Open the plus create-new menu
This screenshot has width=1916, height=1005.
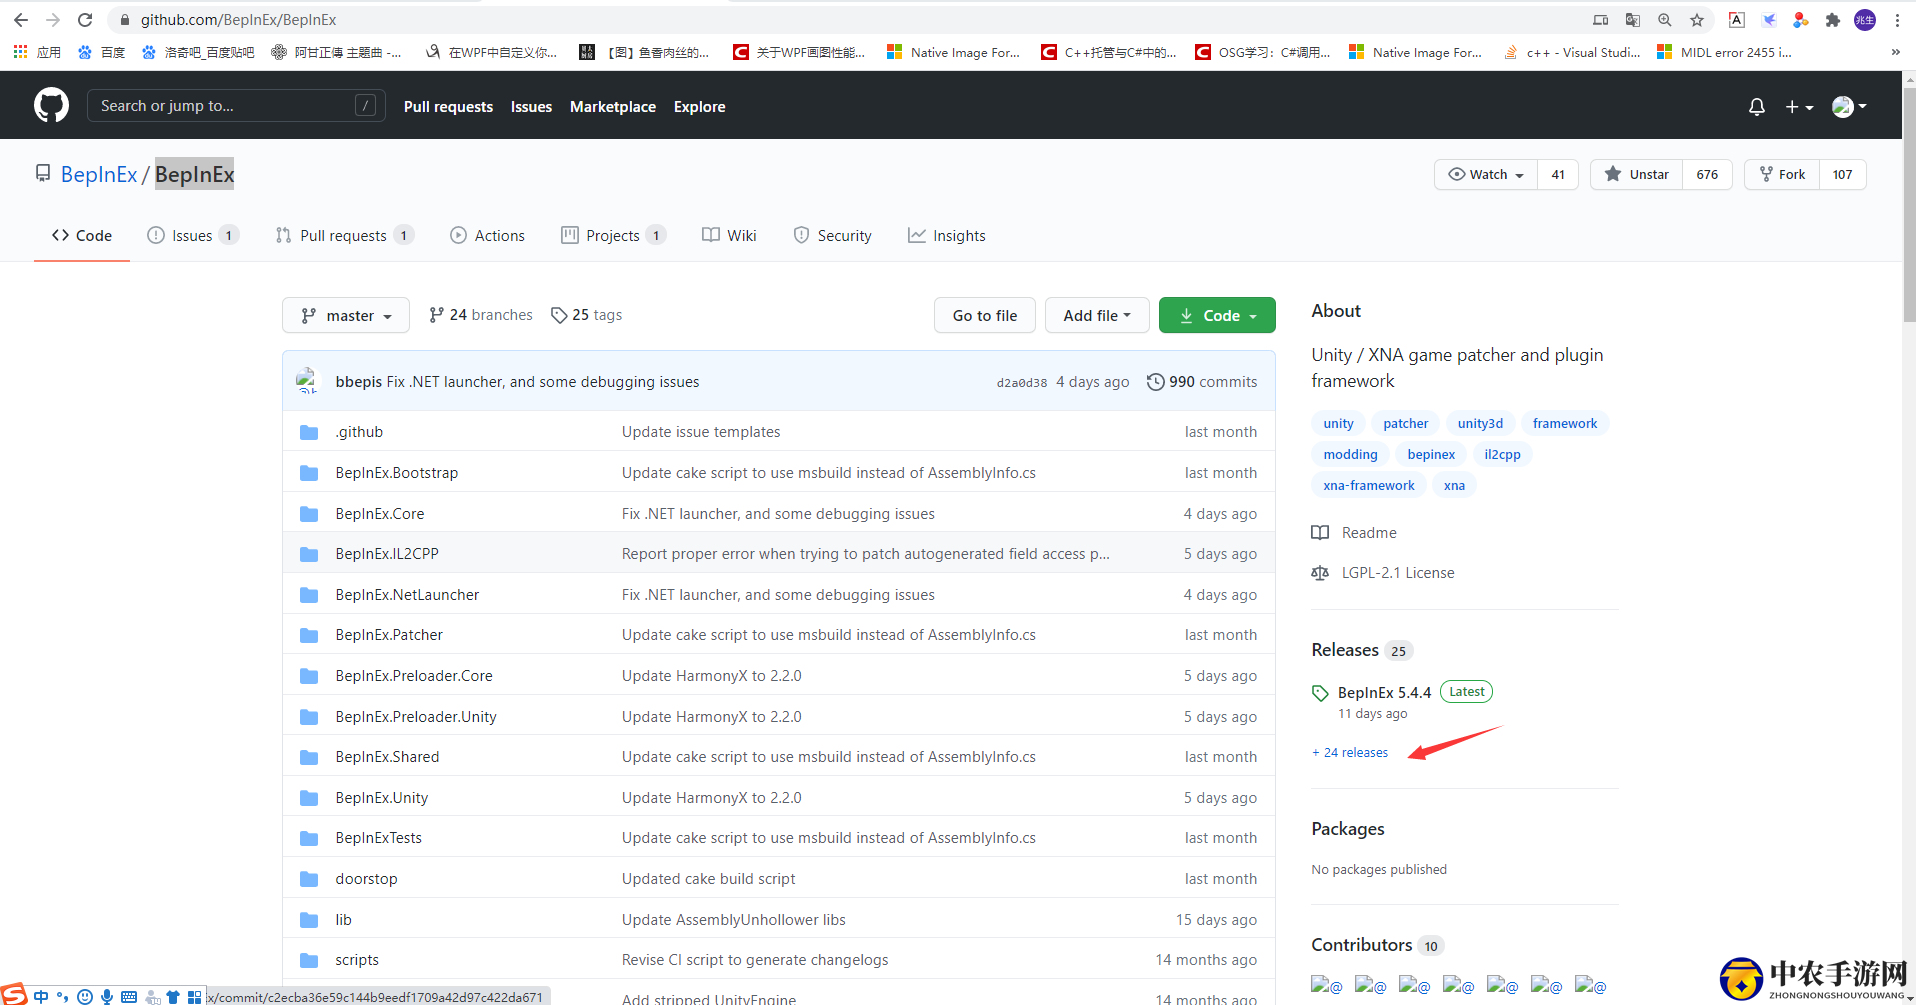tap(1799, 106)
